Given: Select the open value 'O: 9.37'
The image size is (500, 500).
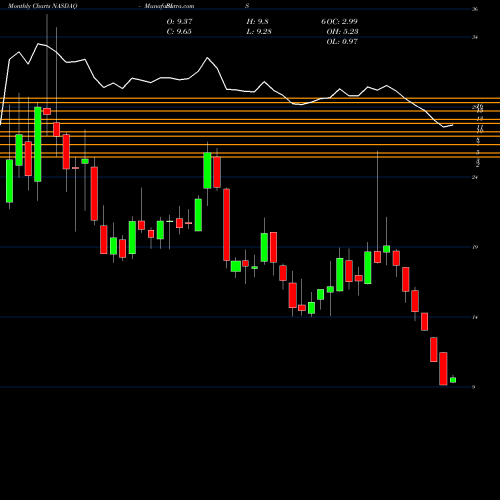Looking at the screenshot, I should point(179,21).
